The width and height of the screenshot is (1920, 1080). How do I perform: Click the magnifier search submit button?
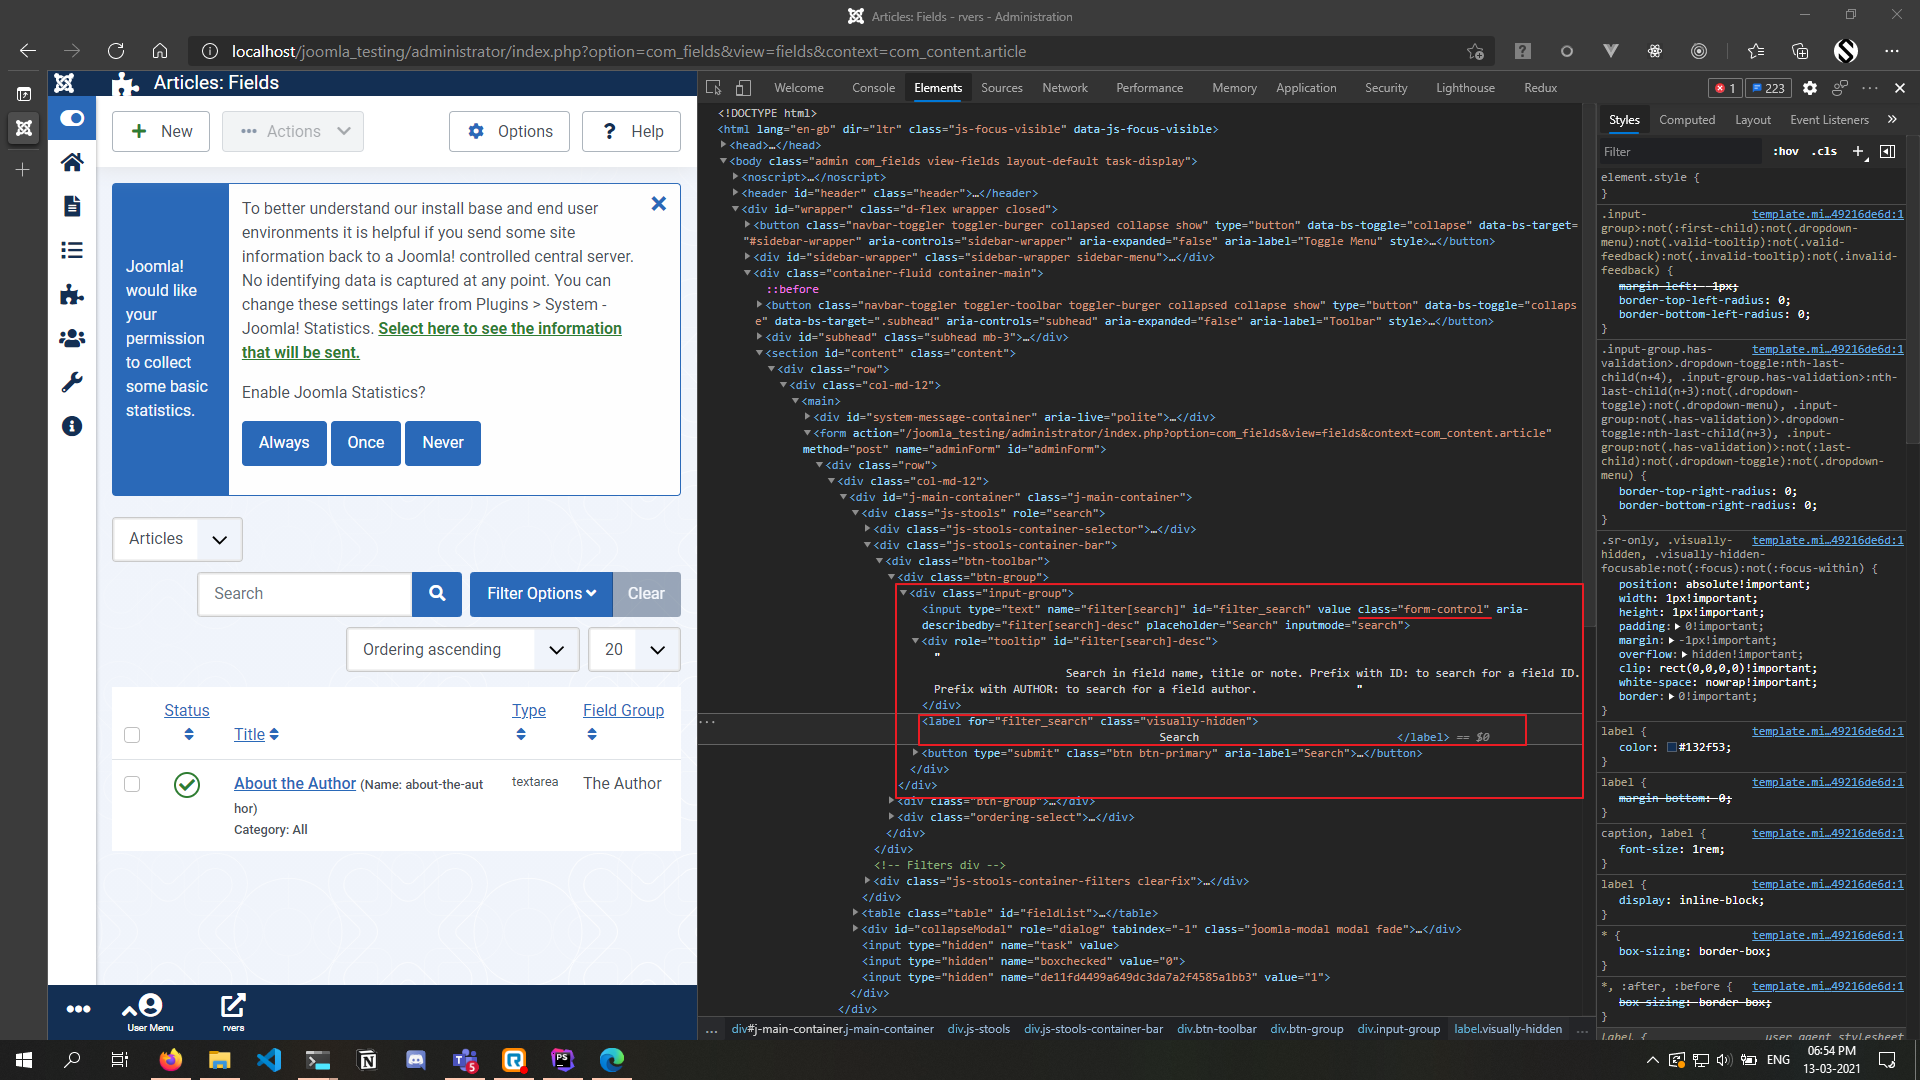point(437,594)
